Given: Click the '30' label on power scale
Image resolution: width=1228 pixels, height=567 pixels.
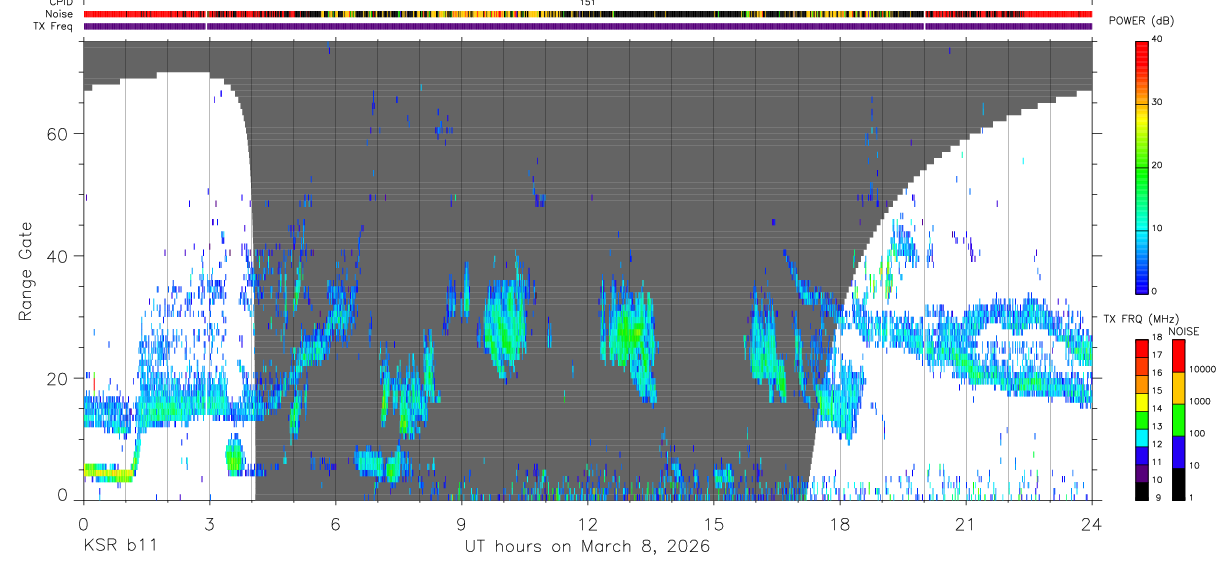Looking at the screenshot, I should click(1157, 102).
